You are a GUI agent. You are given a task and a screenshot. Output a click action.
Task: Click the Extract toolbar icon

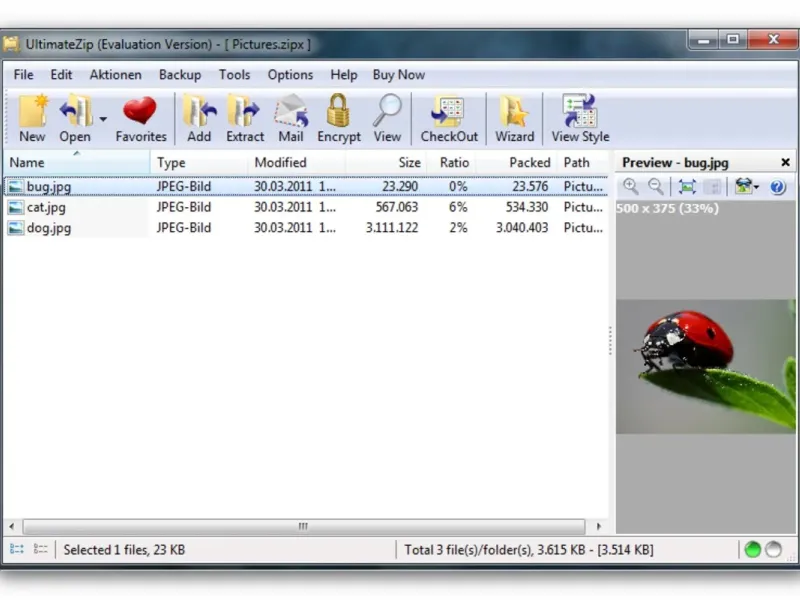point(244,110)
